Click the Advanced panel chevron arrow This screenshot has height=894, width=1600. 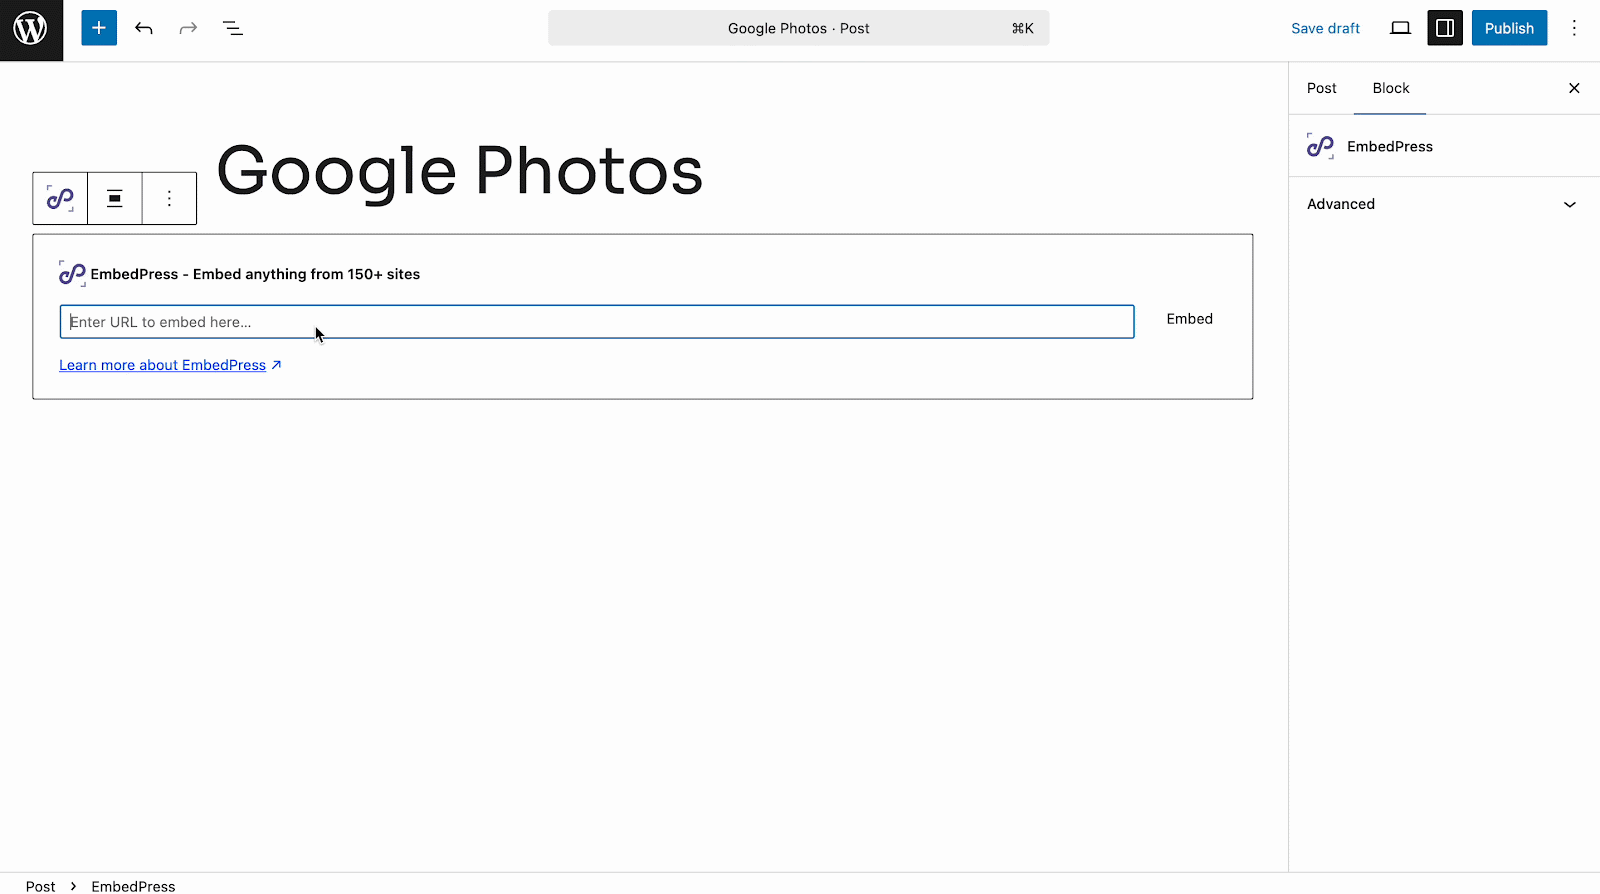(x=1570, y=204)
